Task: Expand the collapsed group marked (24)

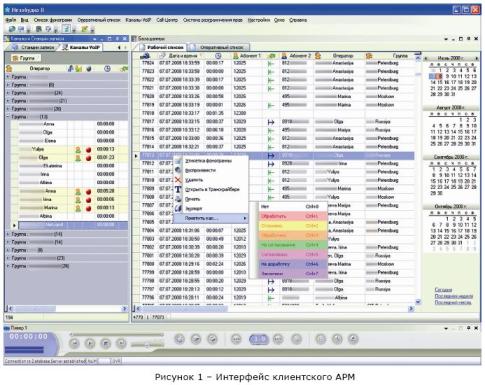Action: tap(8, 93)
